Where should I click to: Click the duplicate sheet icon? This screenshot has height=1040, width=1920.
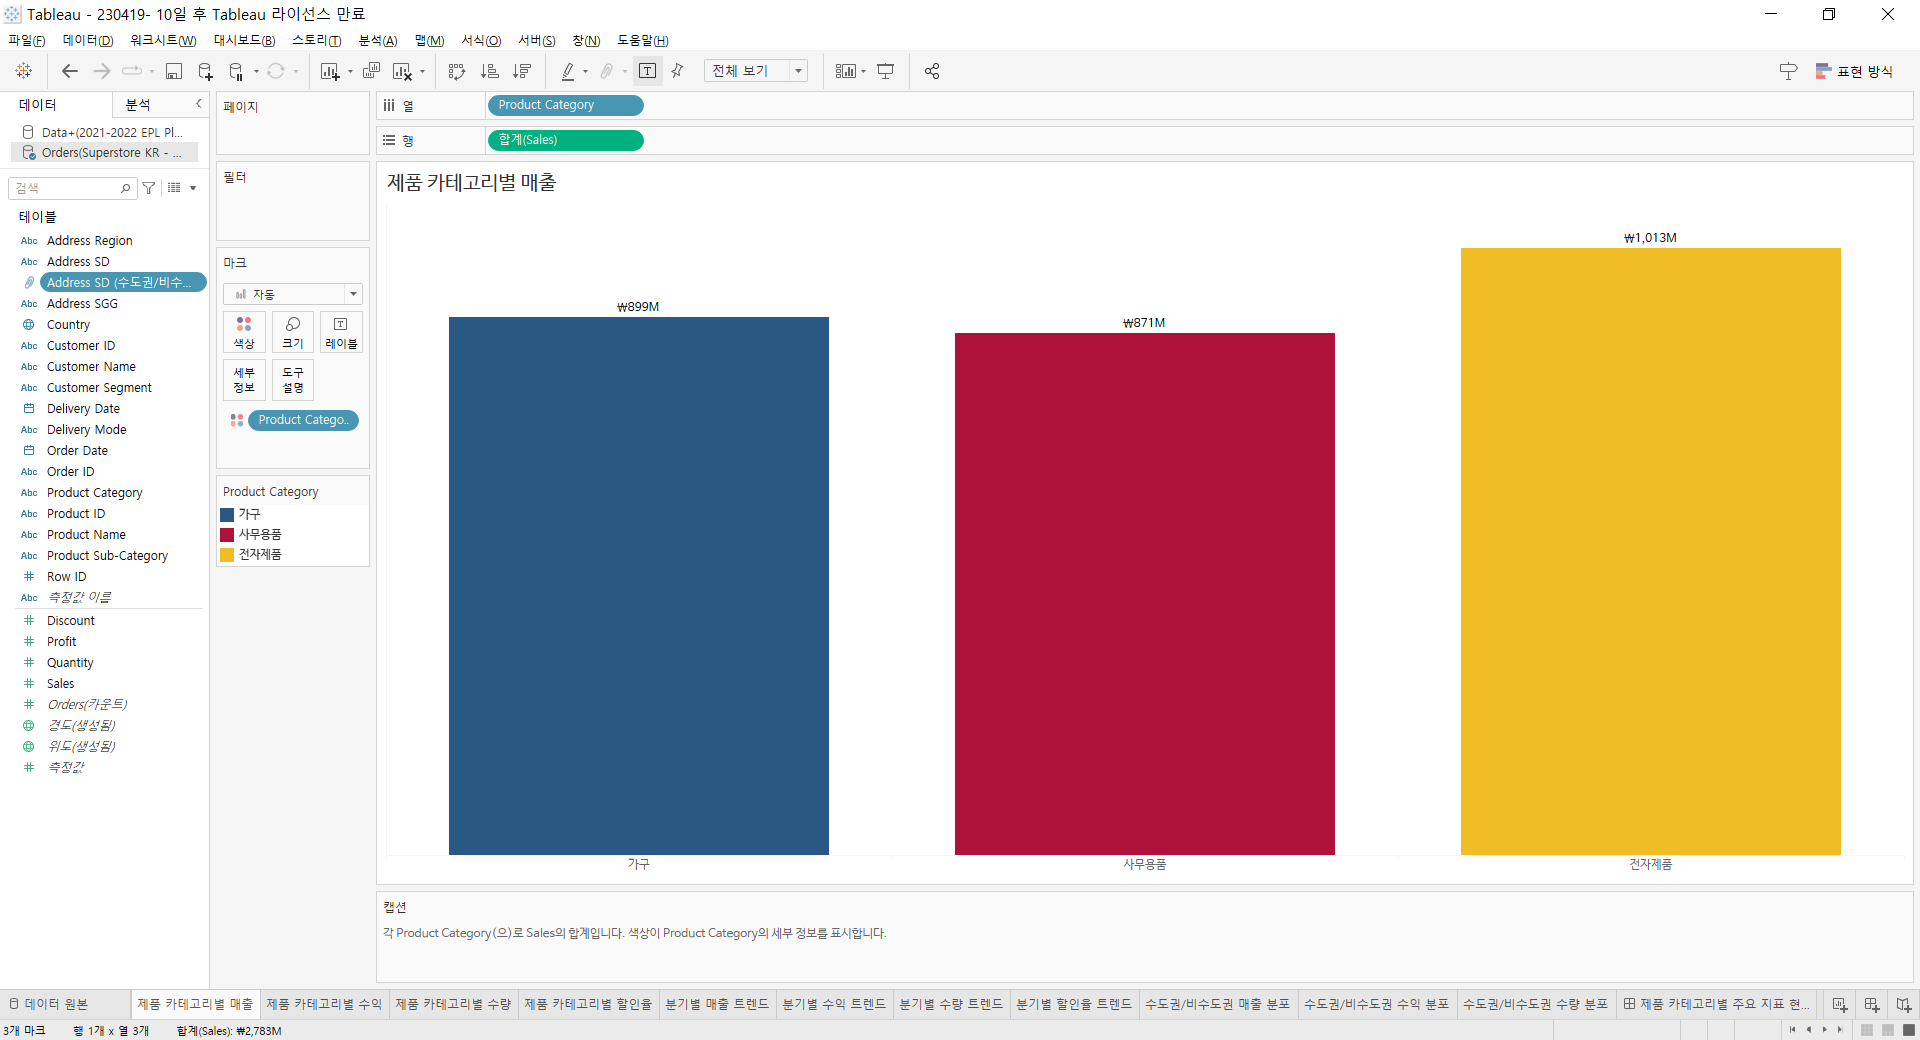[371, 71]
